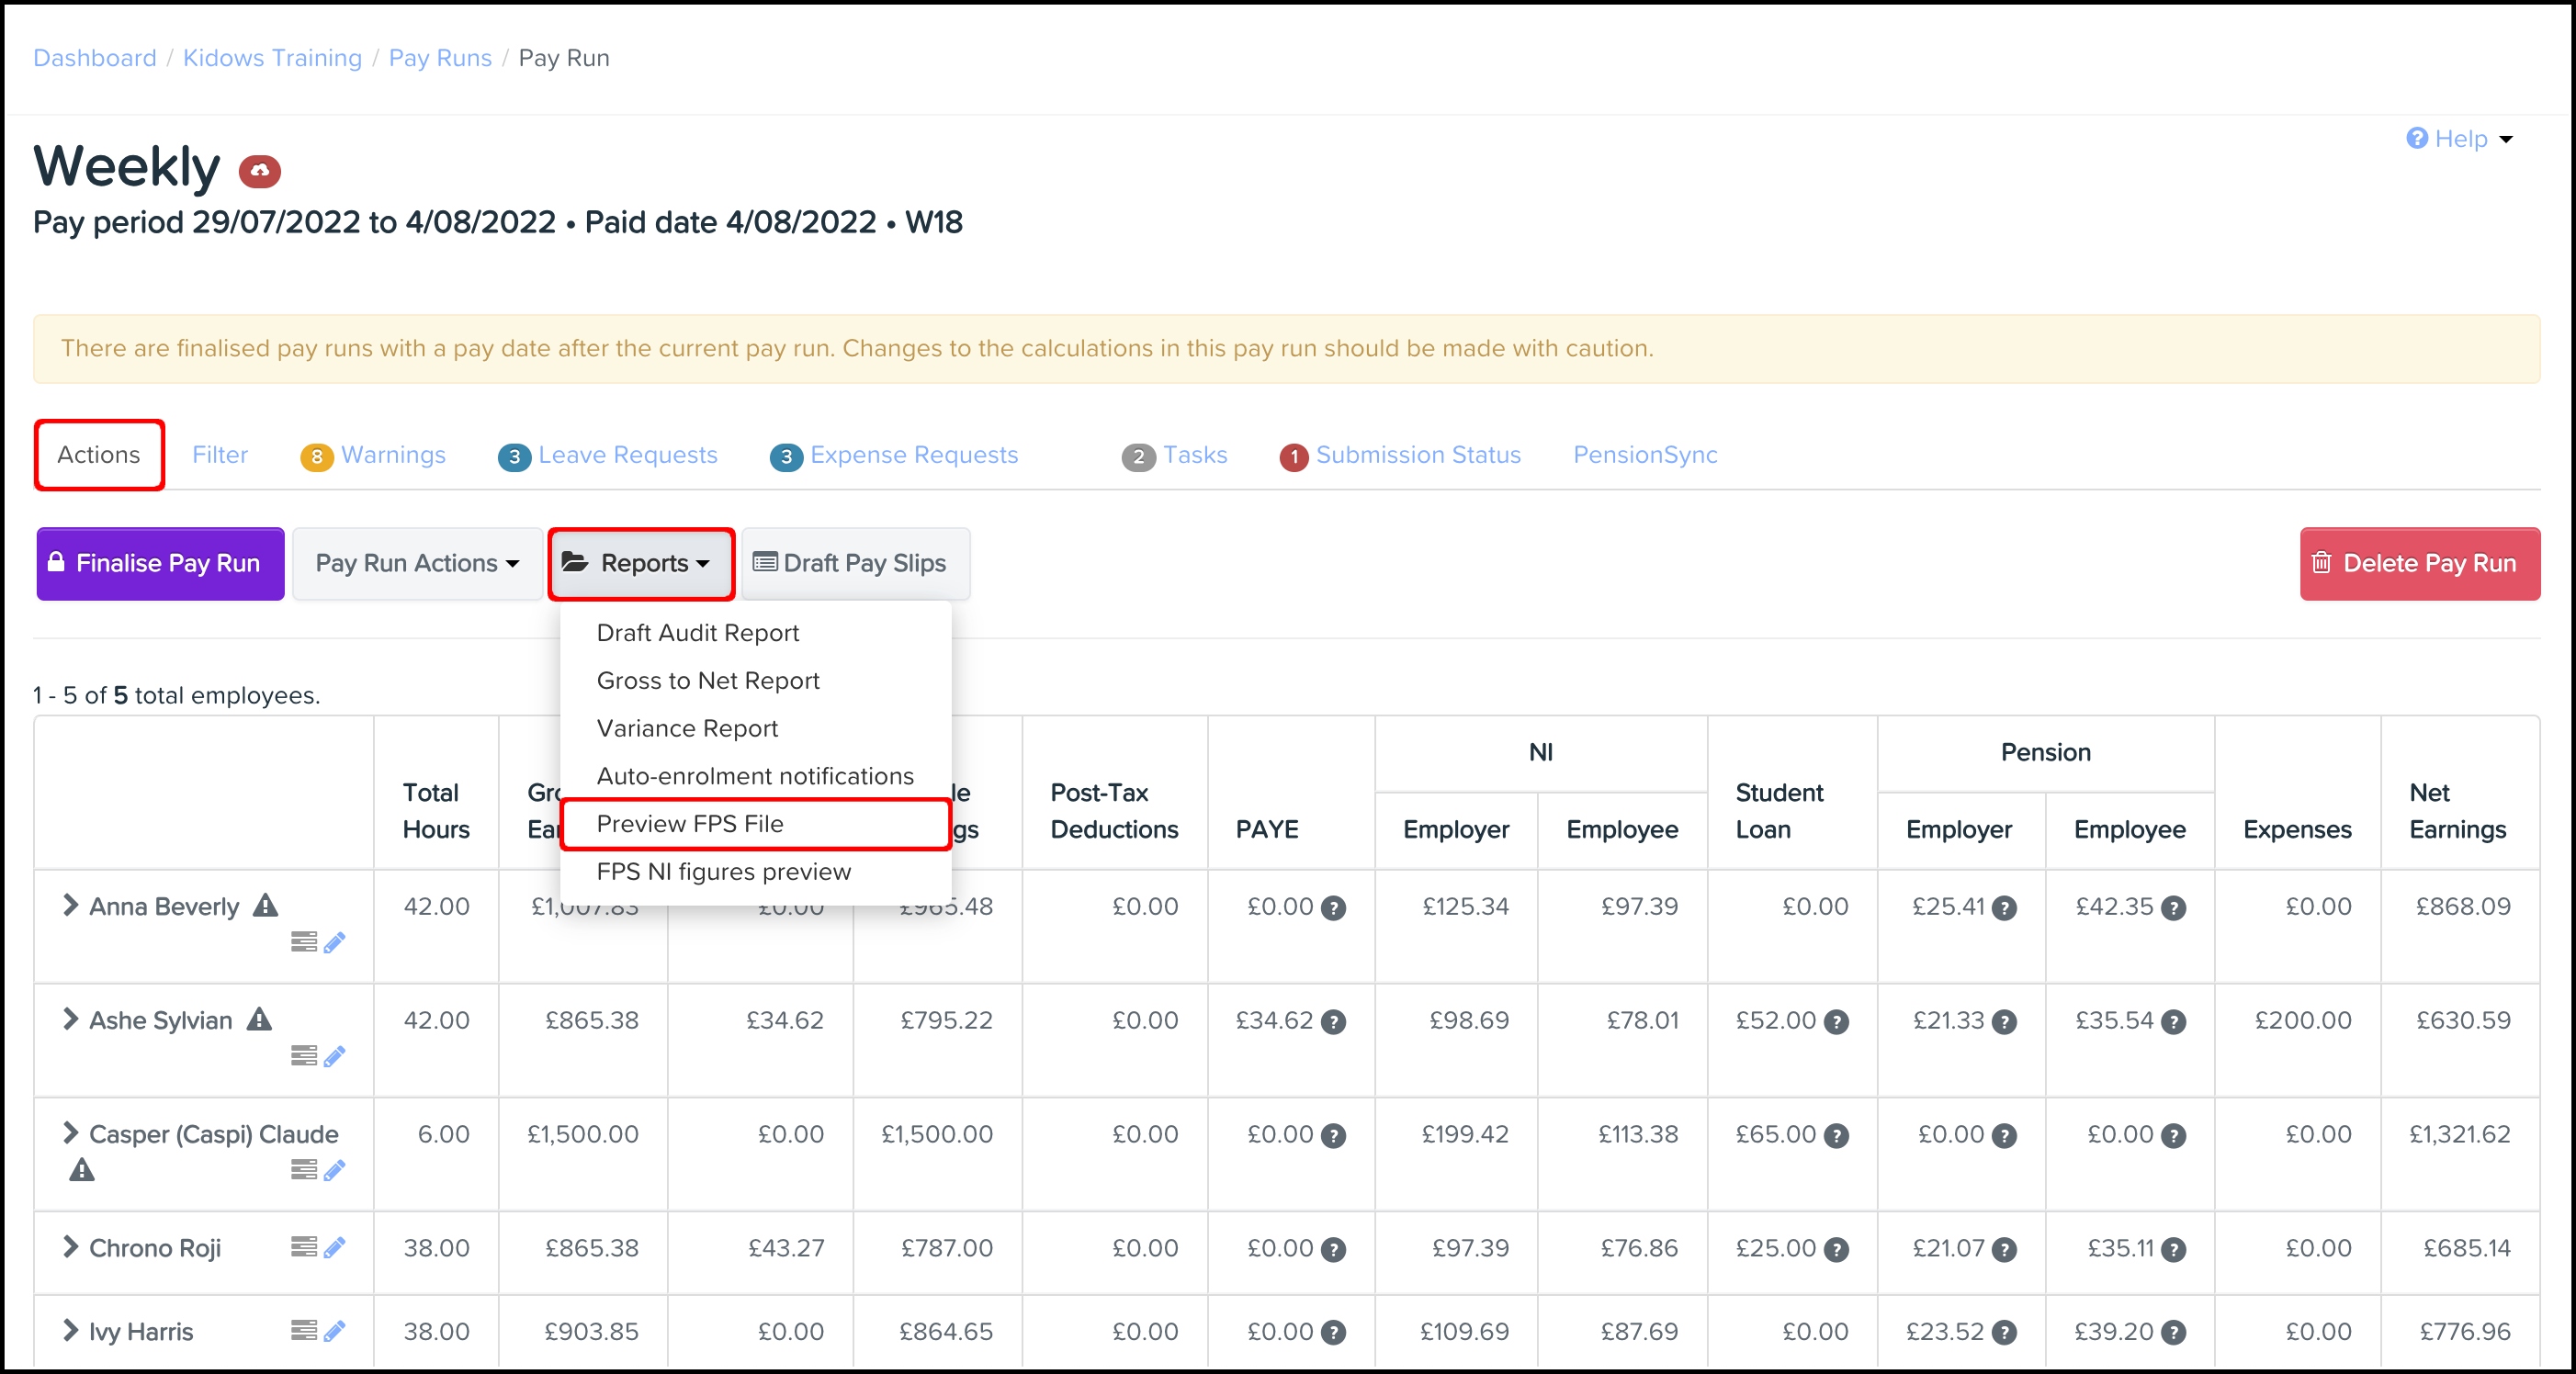The width and height of the screenshot is (2576, 1374).
Task: Open the Pay Run Actions dropdown
Action: (417, 564)
